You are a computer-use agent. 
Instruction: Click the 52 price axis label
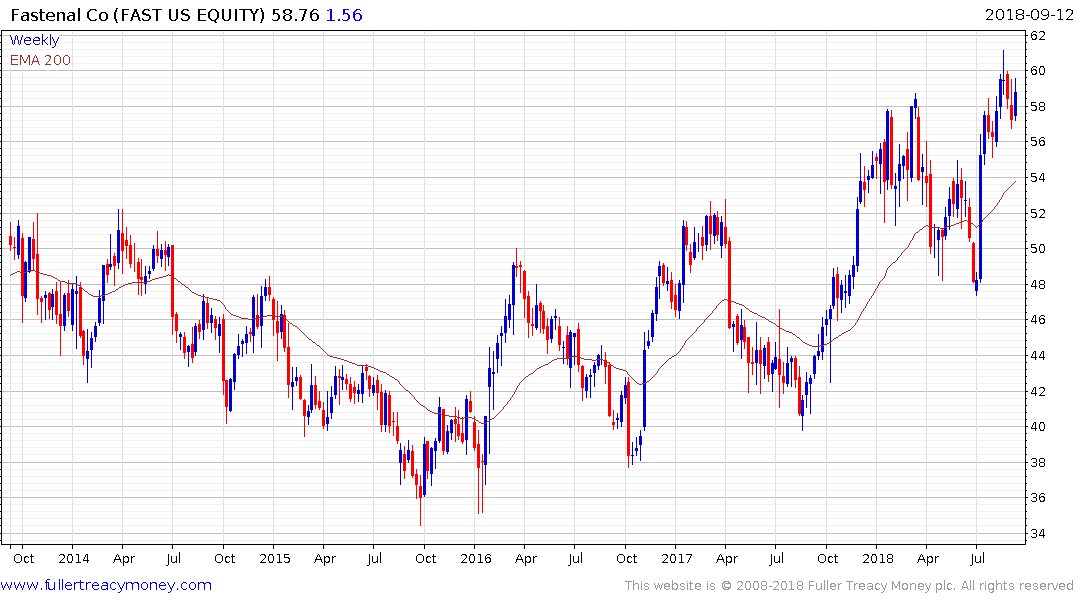click(1037, 213)
